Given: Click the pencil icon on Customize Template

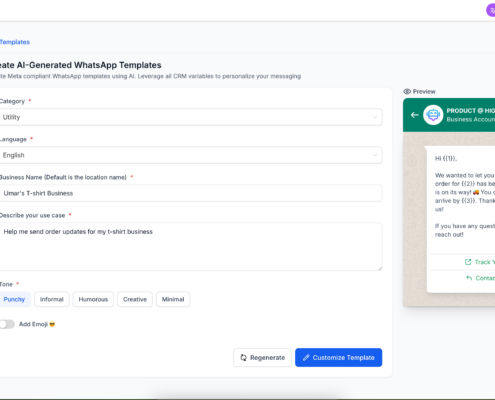Looking at the screenshot, I should (x=306, y=358).
